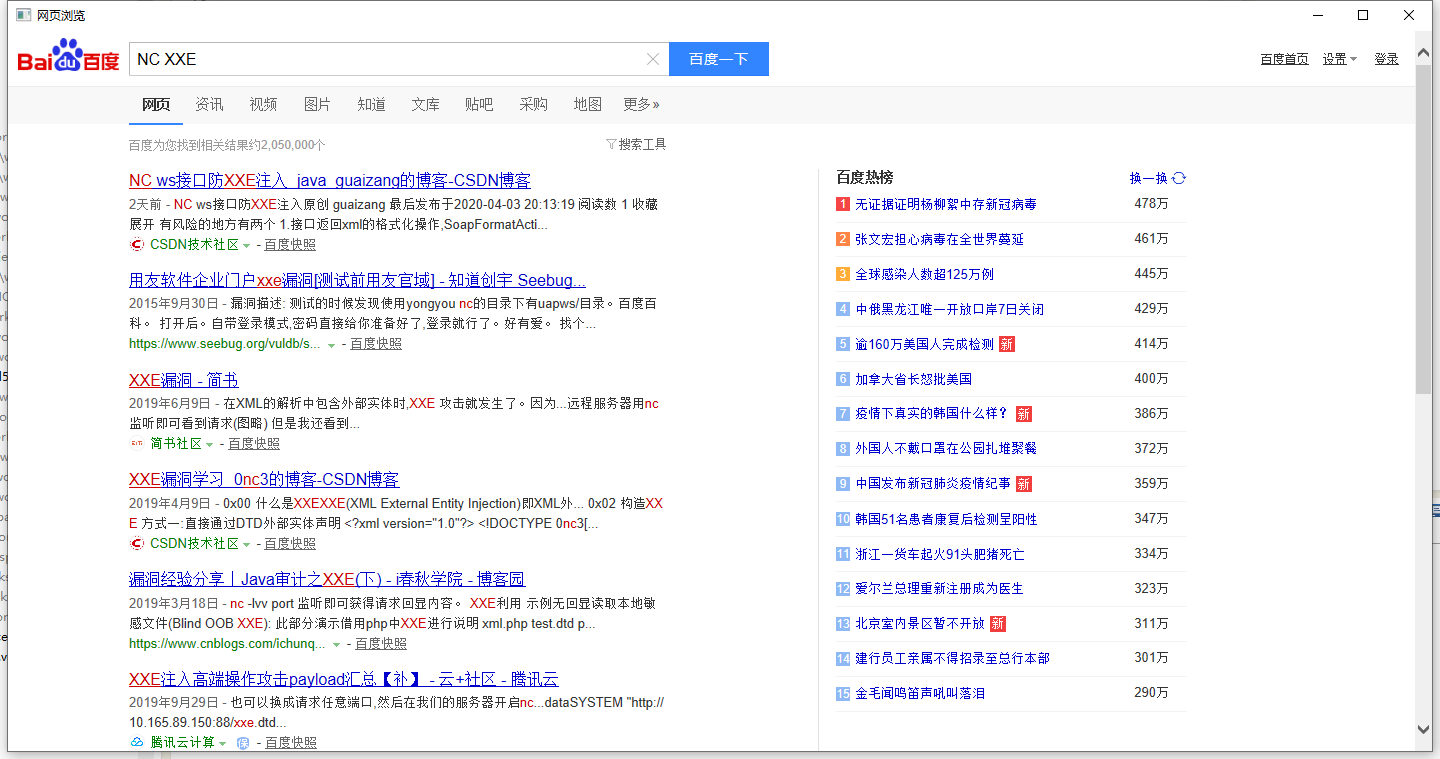Open the 简书社区 dropdown arrow

210,445
